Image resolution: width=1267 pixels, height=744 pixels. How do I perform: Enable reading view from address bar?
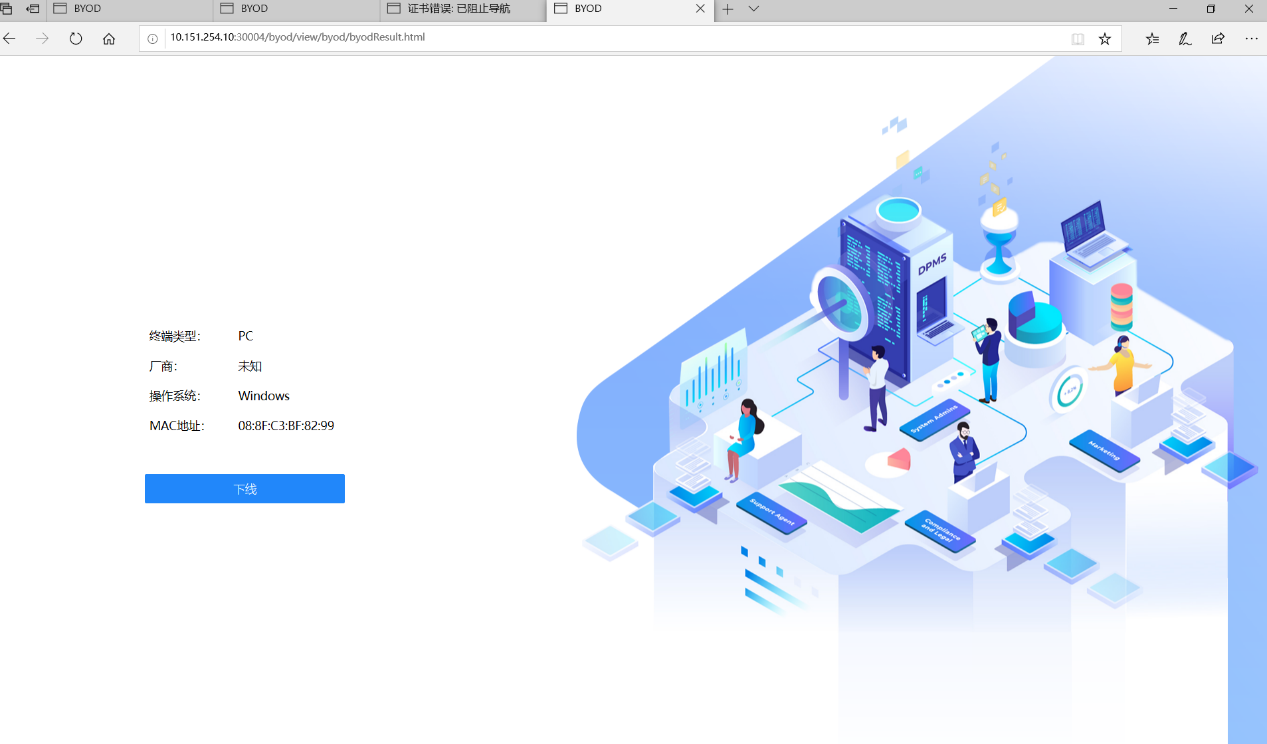coord(1077,39)
